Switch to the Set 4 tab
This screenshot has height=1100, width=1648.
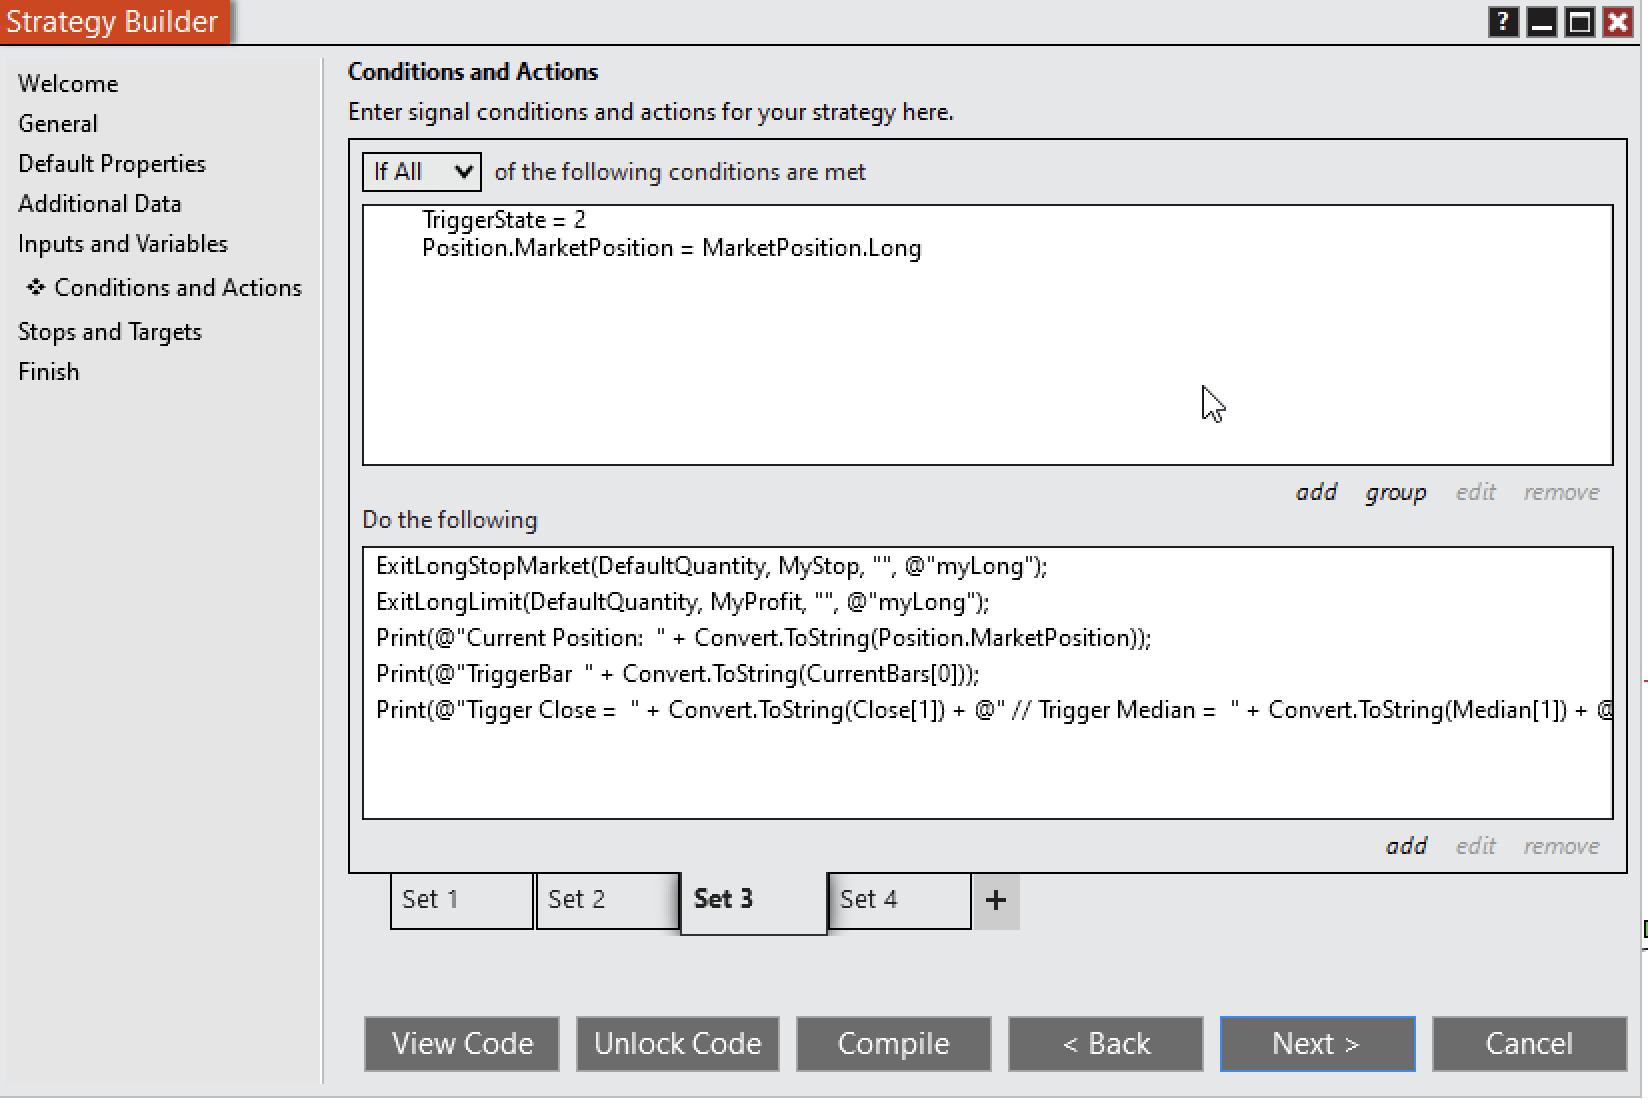click(x=899, y=900)
